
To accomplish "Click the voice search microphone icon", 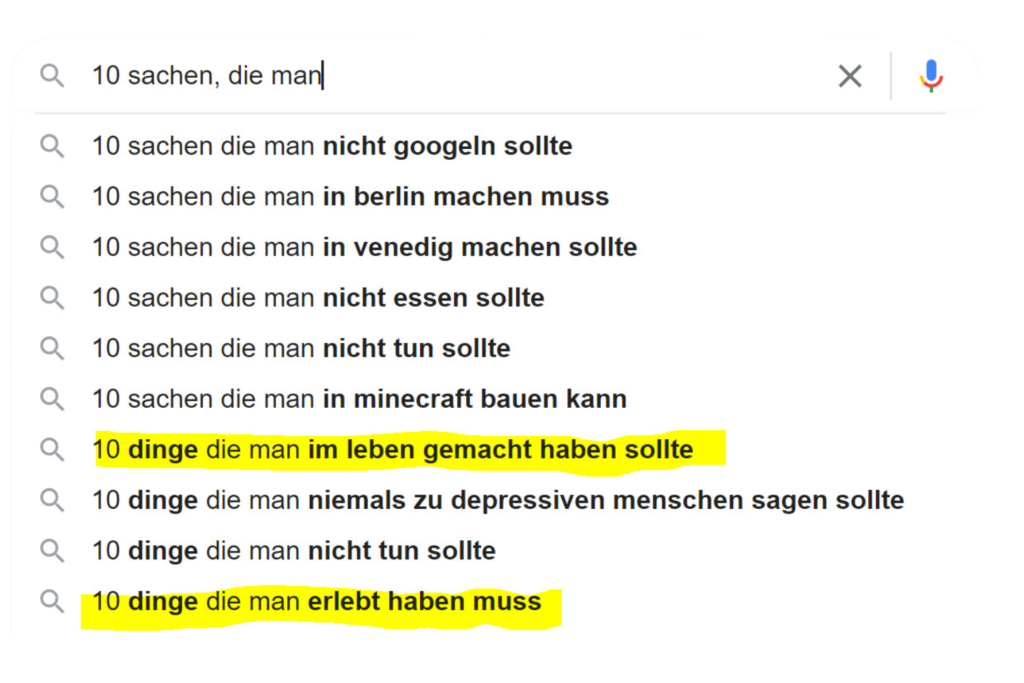I will click(x=931, y=76).
